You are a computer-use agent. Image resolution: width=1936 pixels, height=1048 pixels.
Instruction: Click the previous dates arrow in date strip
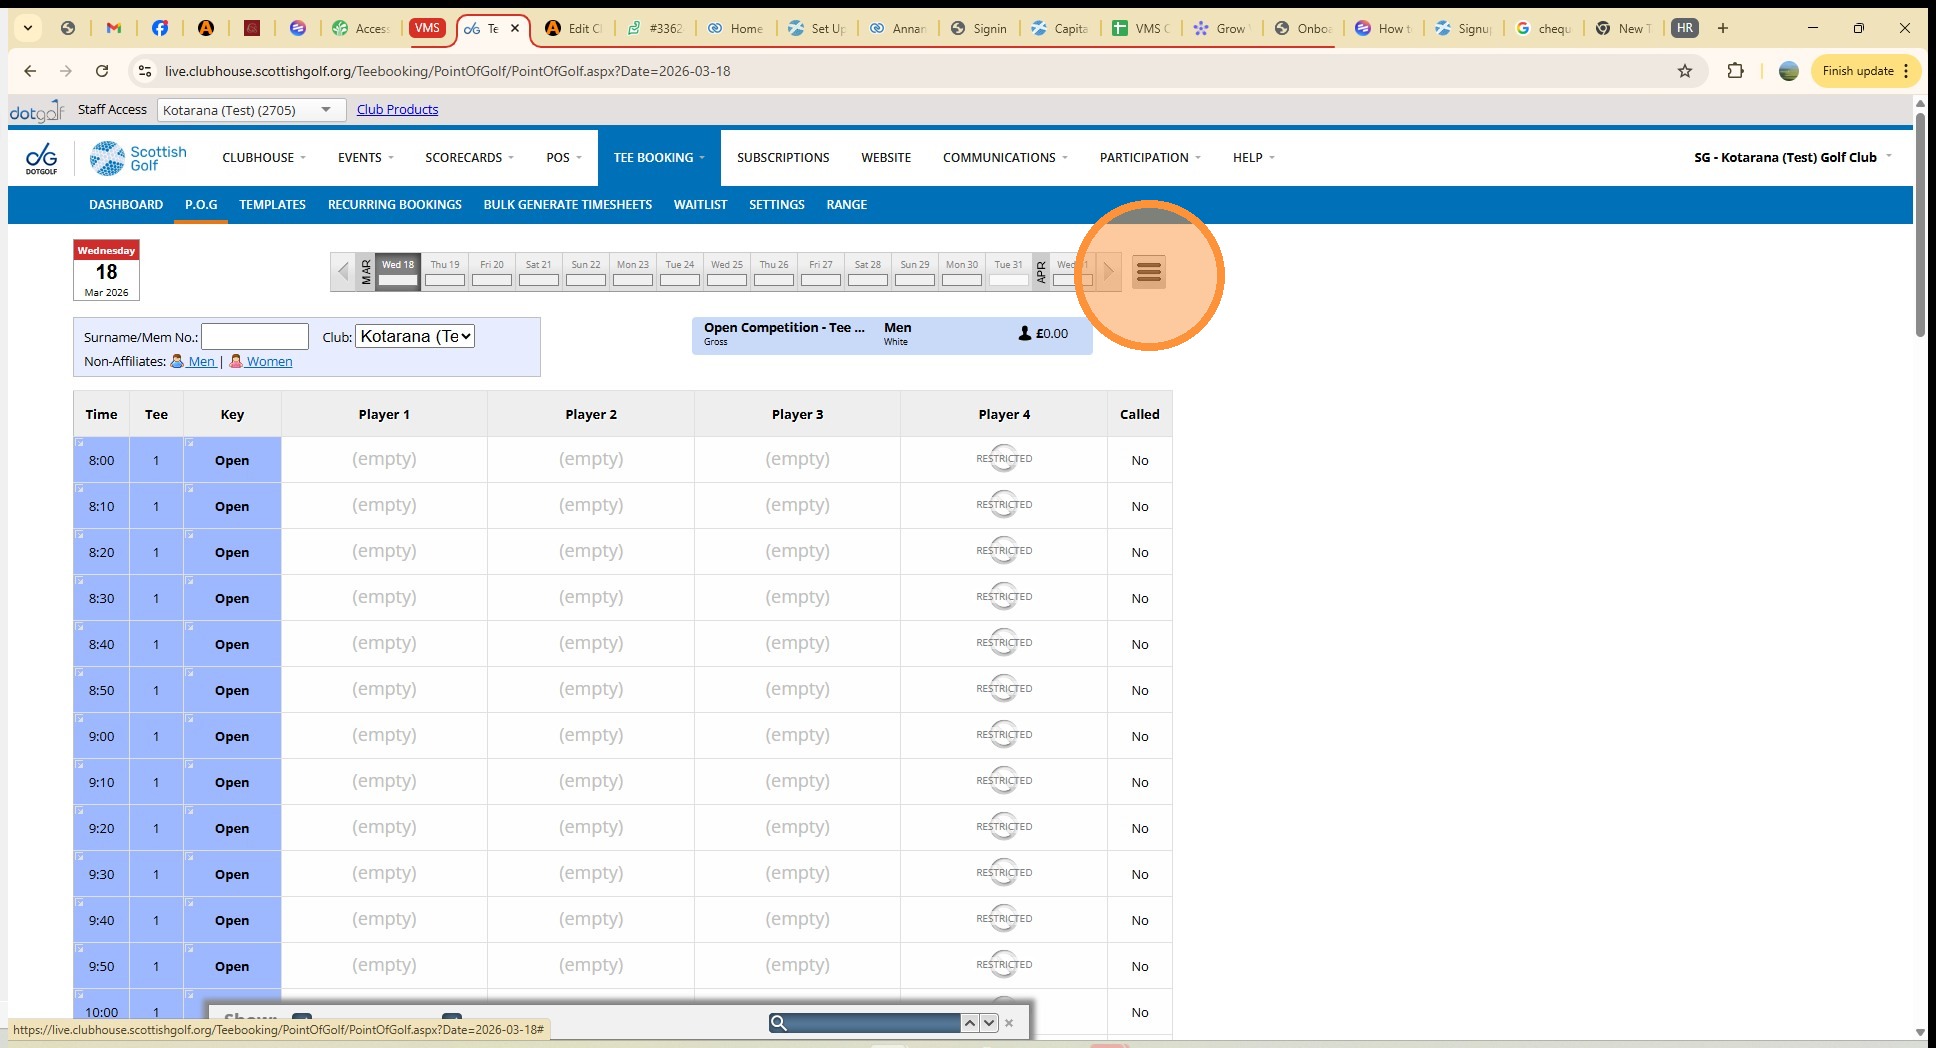tap(343, 272)
